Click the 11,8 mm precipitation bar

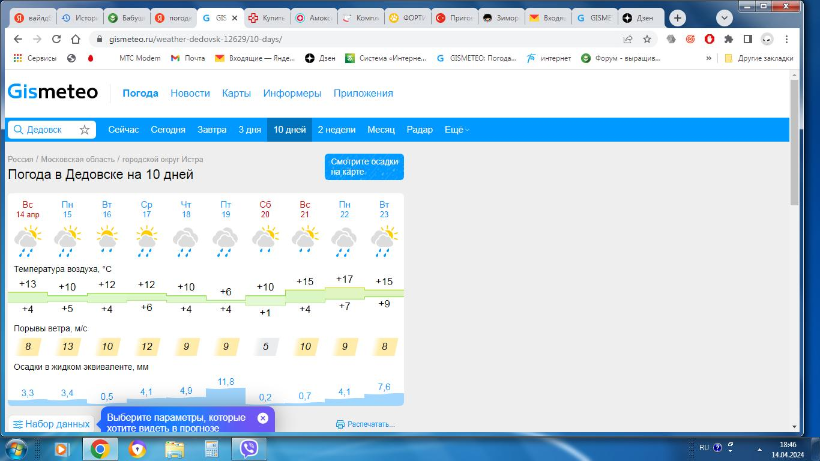225,396
